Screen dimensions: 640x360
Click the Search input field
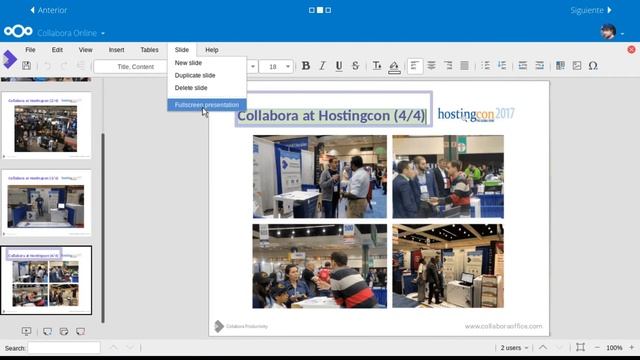coord(64,348)
